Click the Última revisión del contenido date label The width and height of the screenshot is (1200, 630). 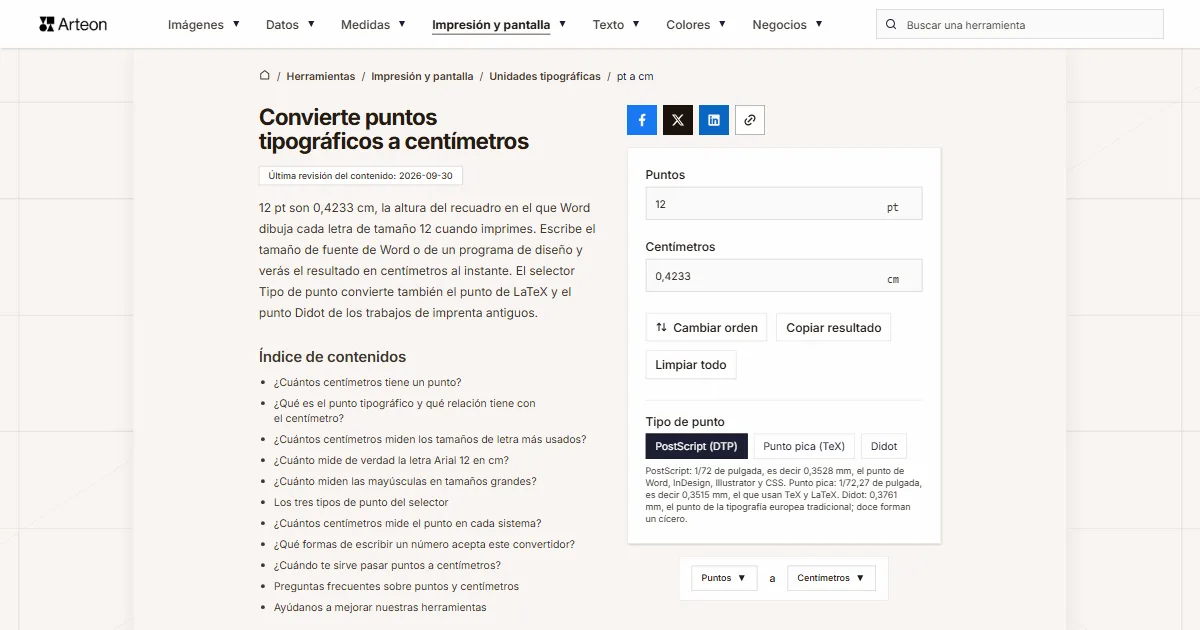360,176
